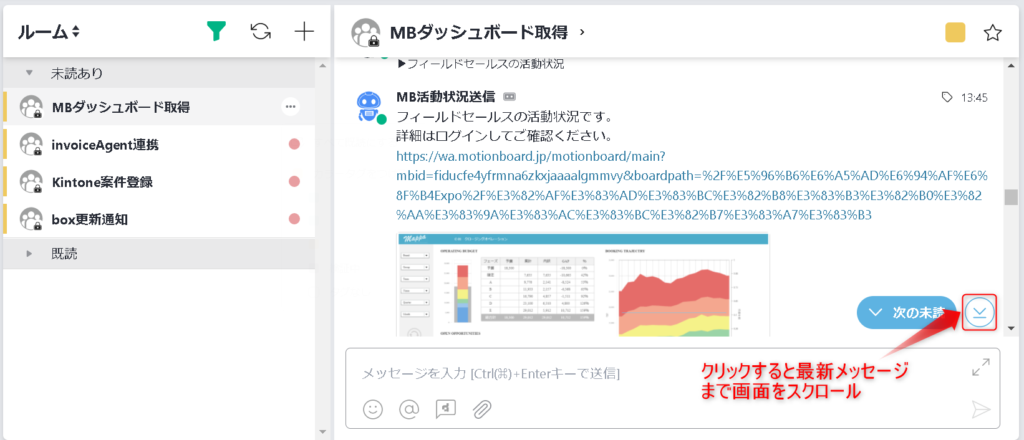This screenshot has width=1024, height=440.
Task: Expand the message input area
Action: click(980, 368)
